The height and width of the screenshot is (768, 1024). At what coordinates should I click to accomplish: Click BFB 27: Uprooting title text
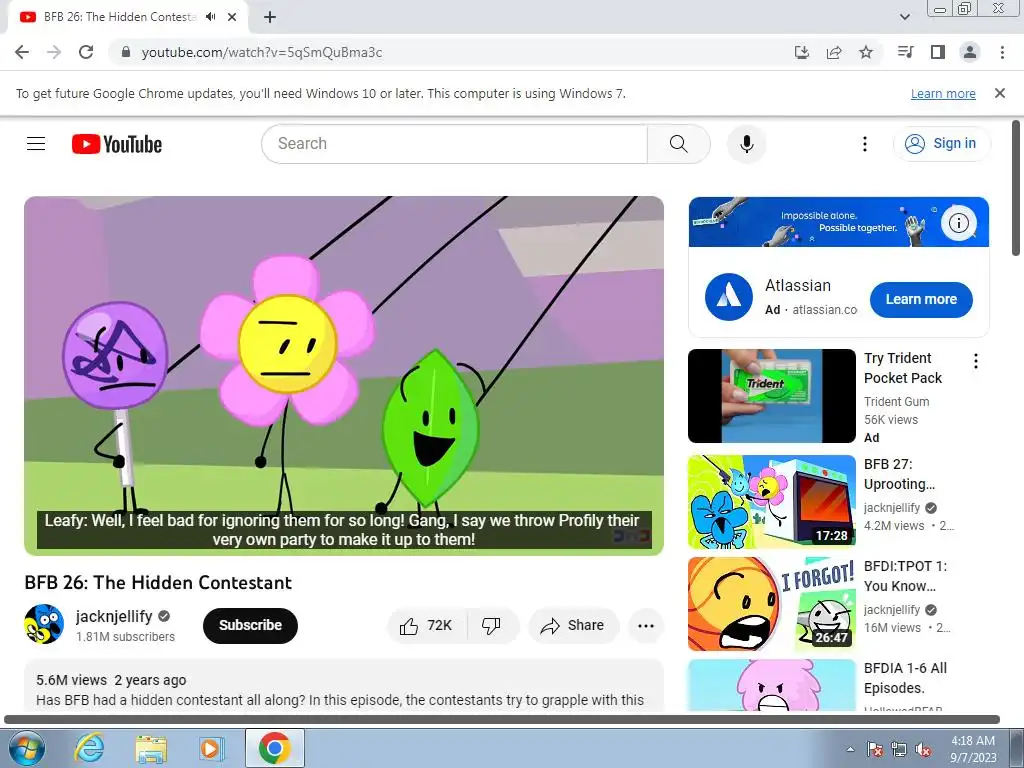click(899, 474)
